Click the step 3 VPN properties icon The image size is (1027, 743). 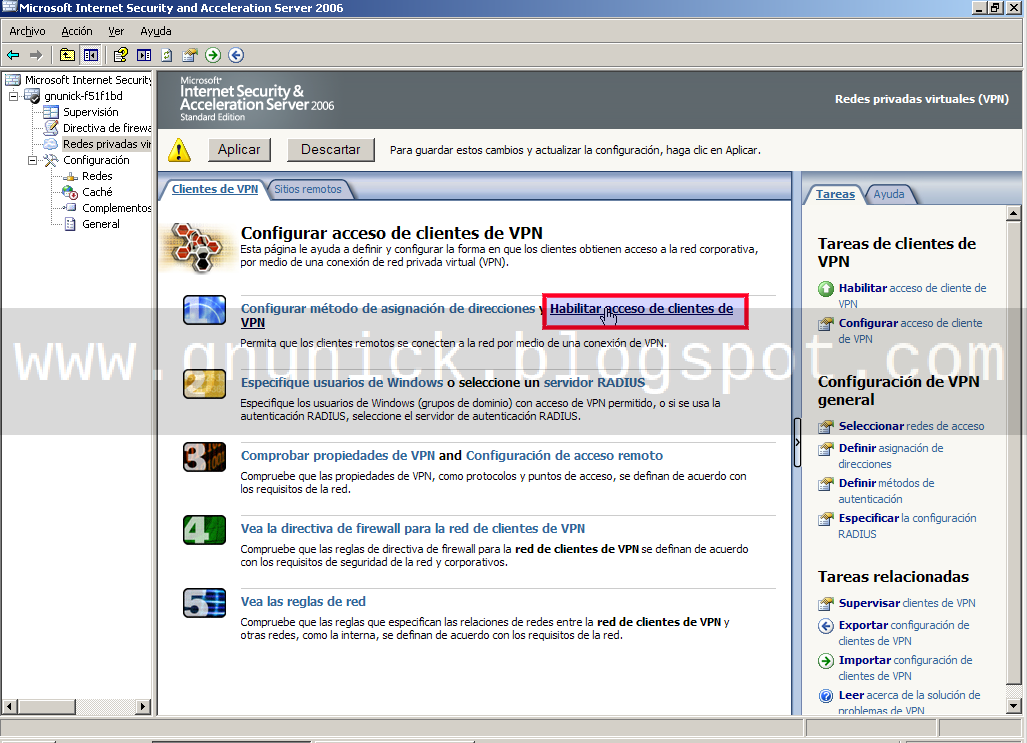pos(204,457)
